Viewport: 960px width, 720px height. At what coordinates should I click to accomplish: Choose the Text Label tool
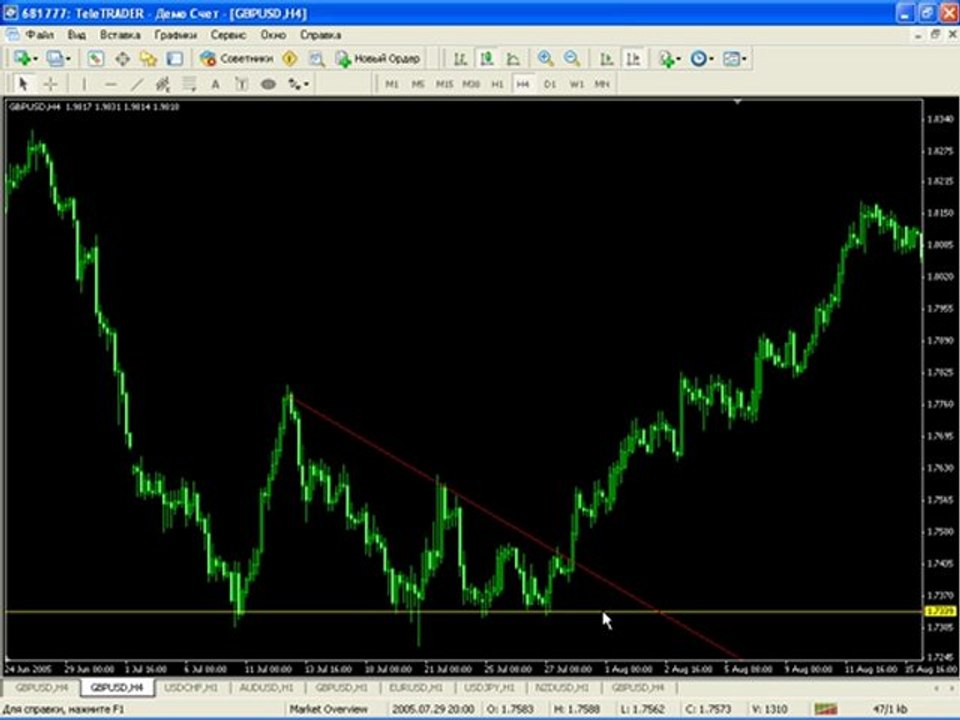[x=242, y=84]
